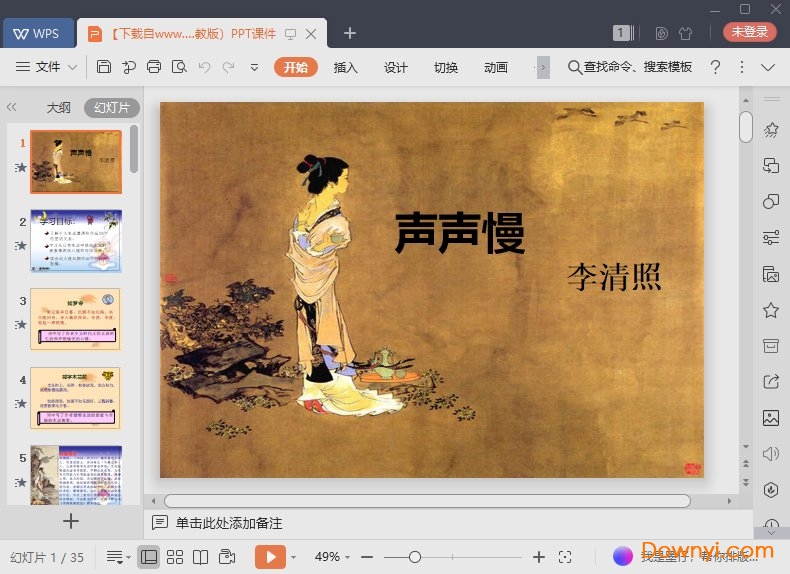Open the help question mark icon
The height and width of the screenshot is (574, 790).
[x=715, y=67]
